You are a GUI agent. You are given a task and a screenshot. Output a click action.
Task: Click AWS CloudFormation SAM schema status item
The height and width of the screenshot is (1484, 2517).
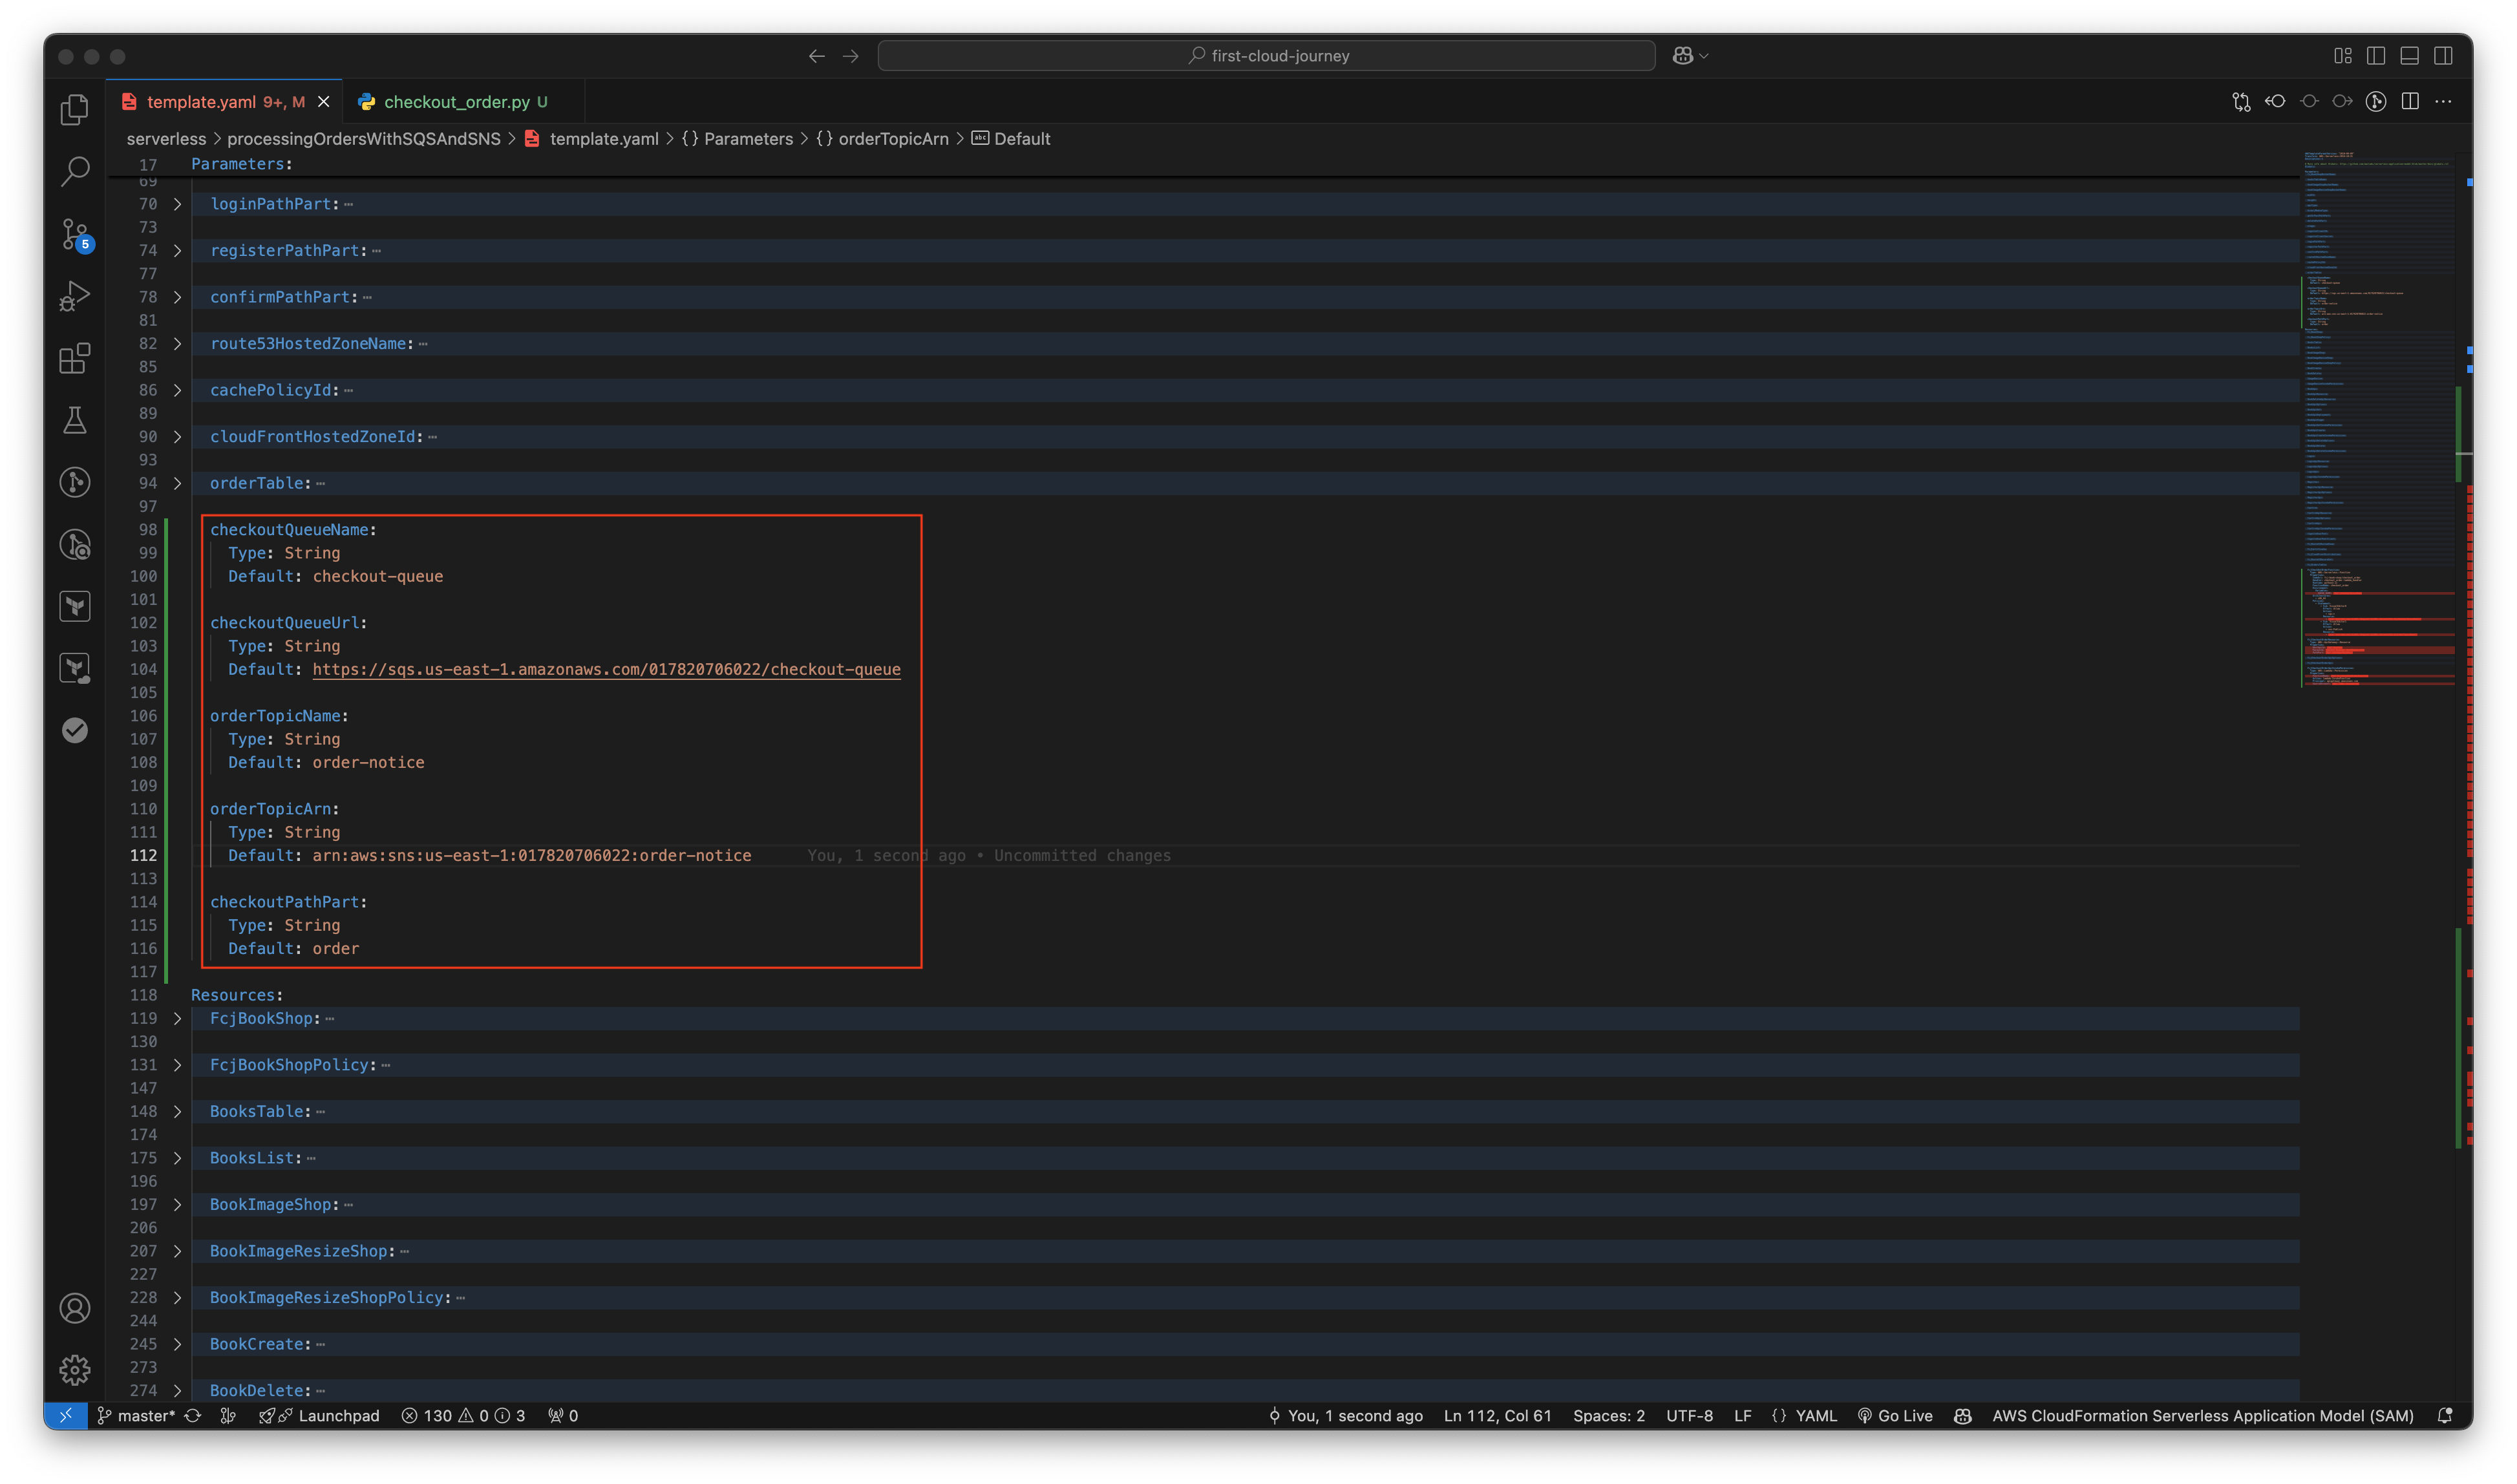(2202, 1415)
